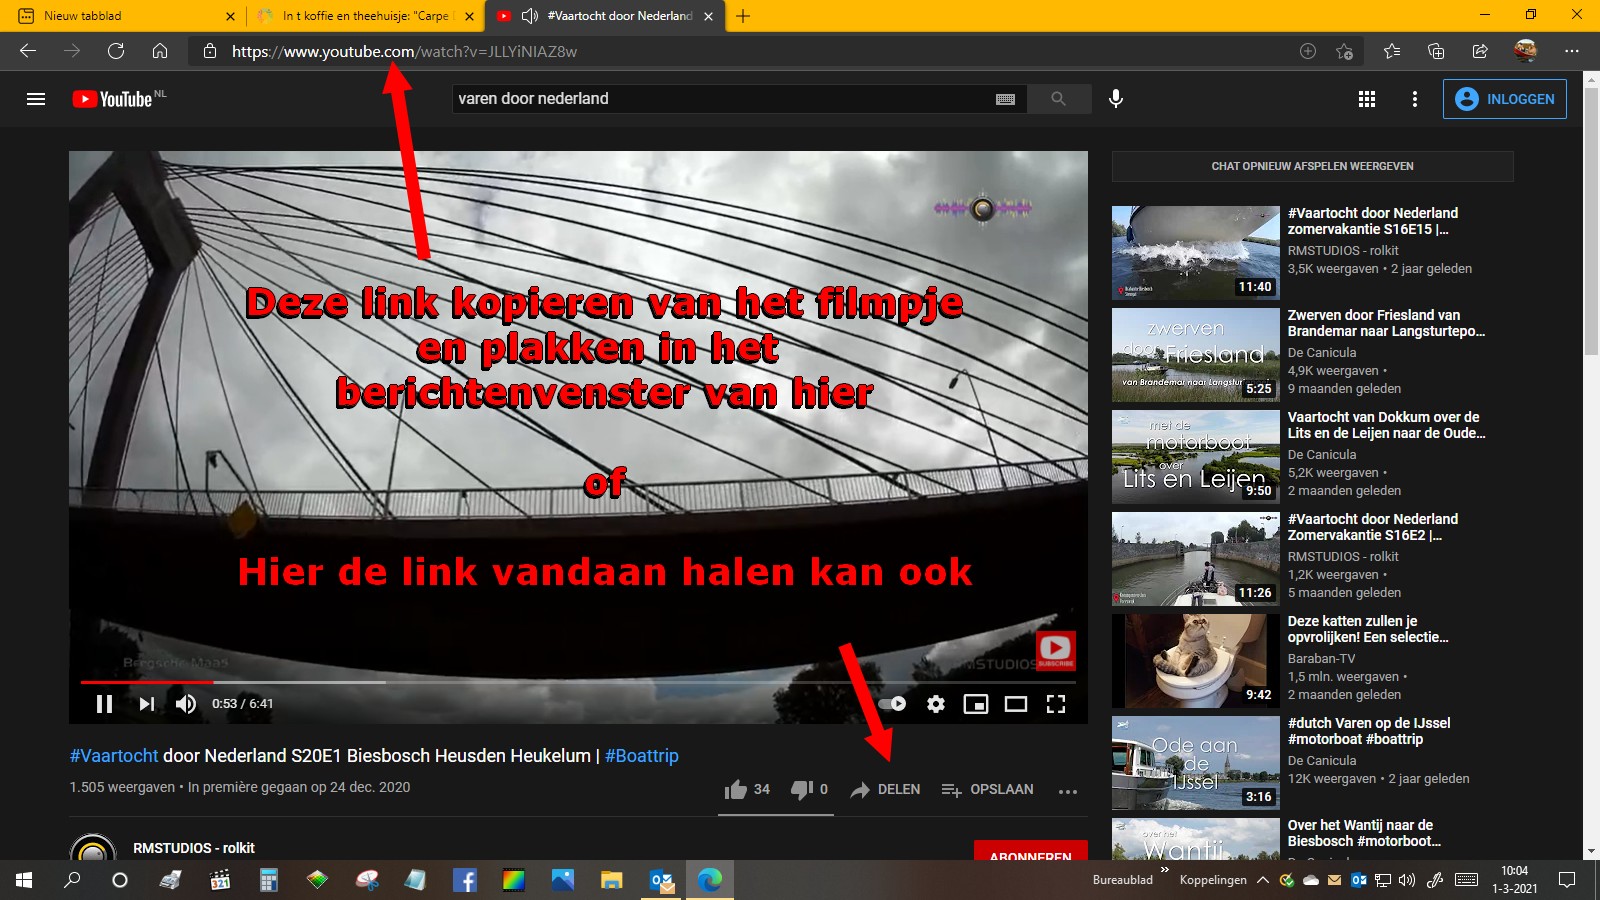Viewport: 1600px width, 900px height.
Task: Pause the playing video
Action: click(x=104, y=704)
